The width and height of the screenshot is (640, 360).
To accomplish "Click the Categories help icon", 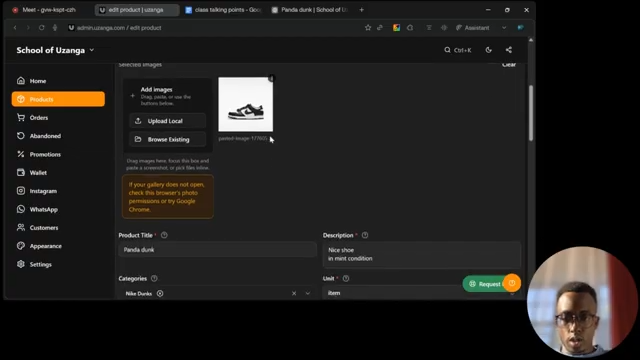I will point(154,278).
